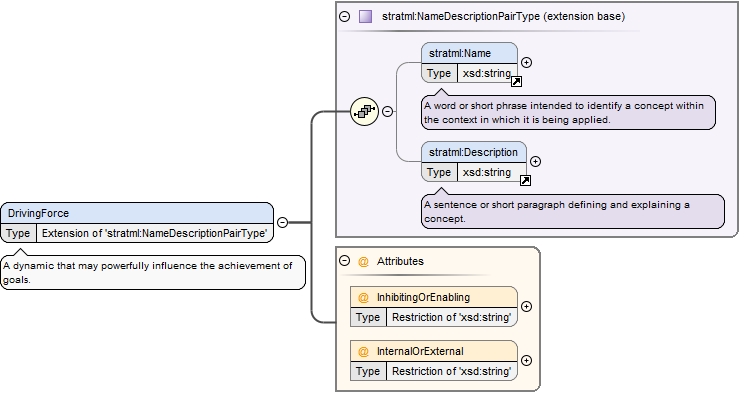Follow the reference arrow on stratml:Description
The image size is (756, 393).
tap(526, 180)
